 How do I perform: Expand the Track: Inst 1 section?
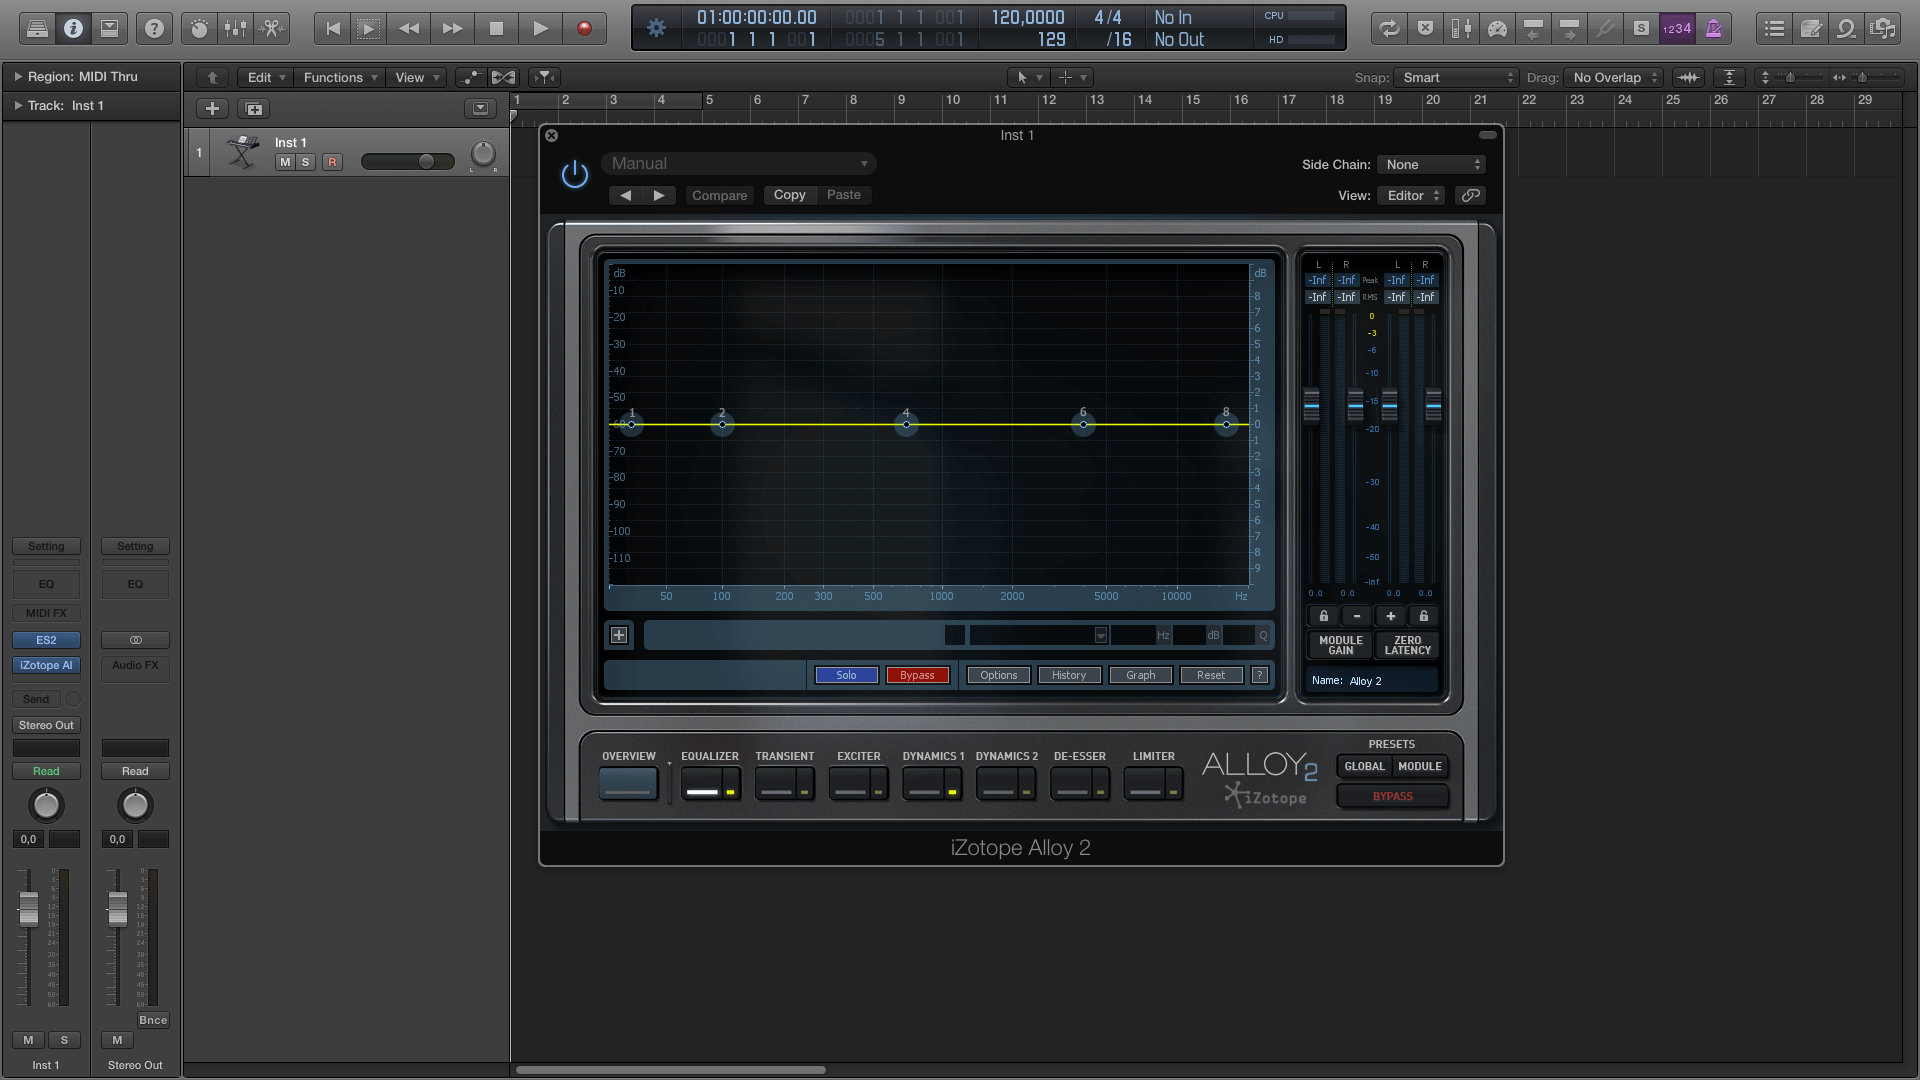tap(18, 105)
